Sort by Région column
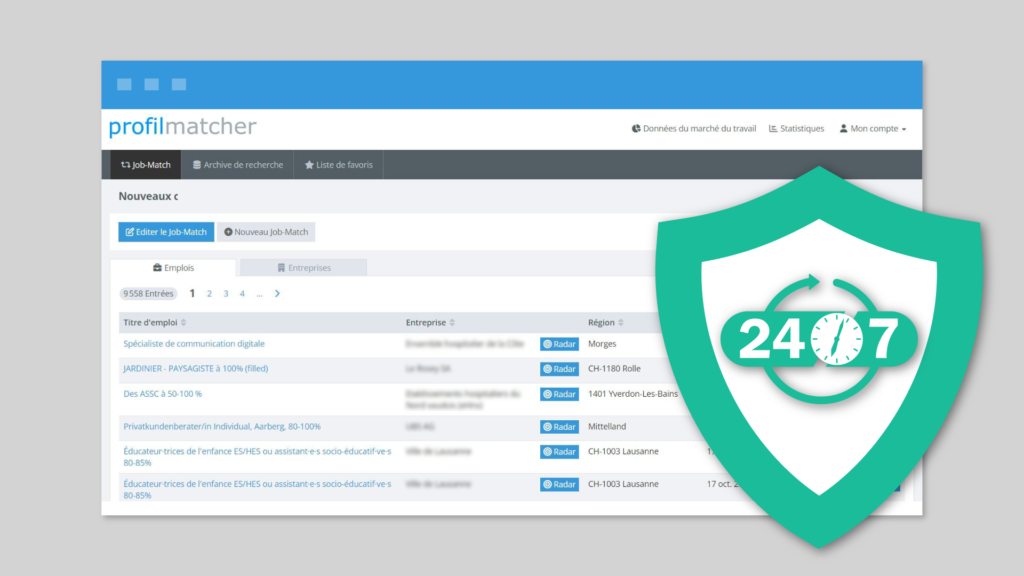The height and width of the screenshot is (576, 1024). tap(606, 322)
